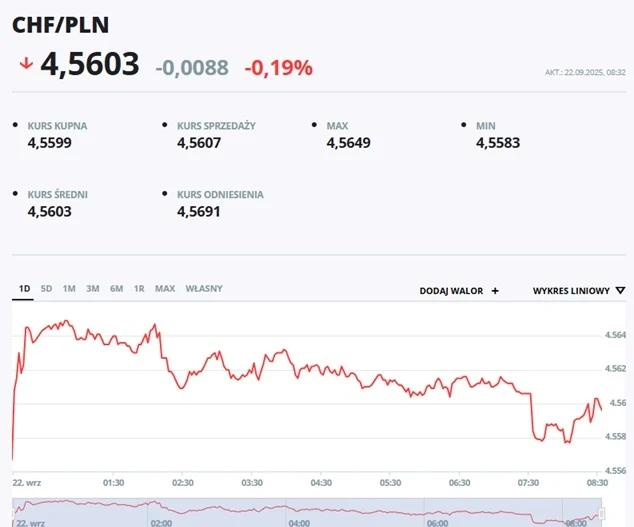Click the MAX value 4,5649
This screenshot has width=634, height=527.
coord(348,143)
